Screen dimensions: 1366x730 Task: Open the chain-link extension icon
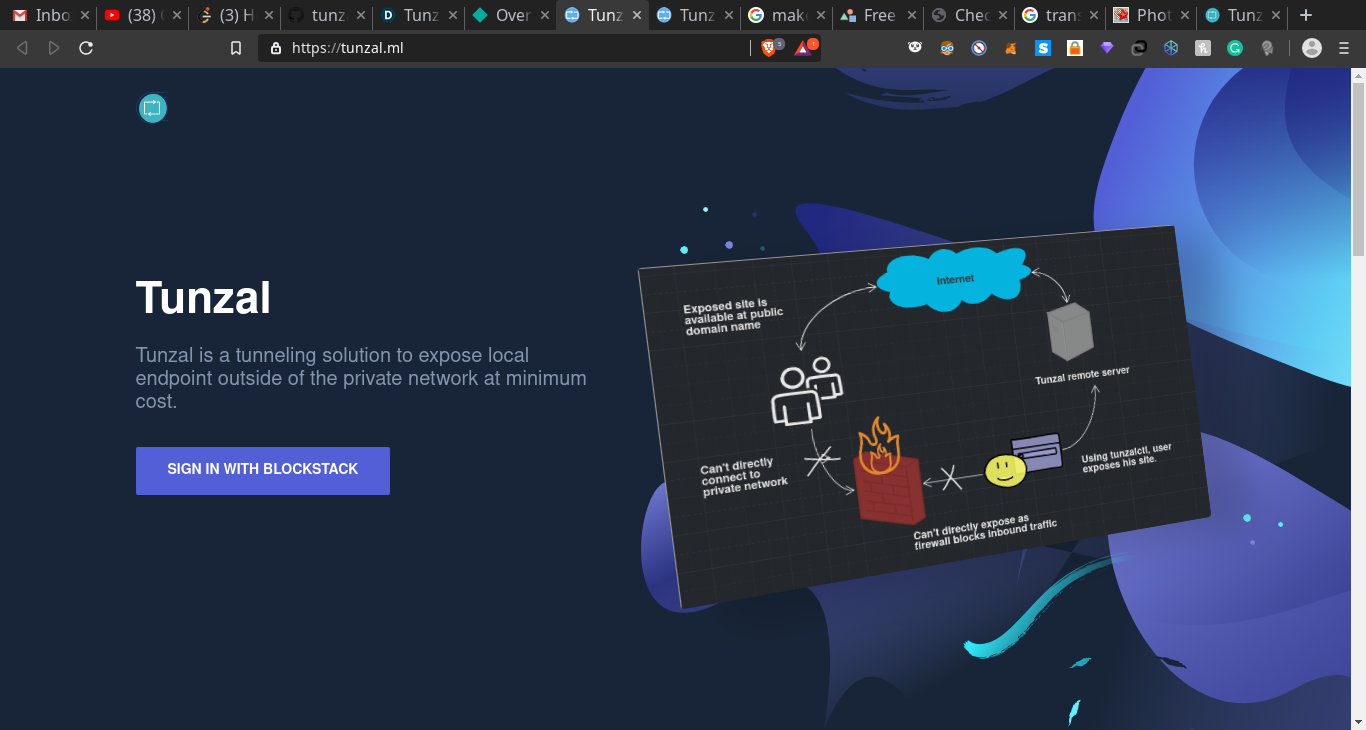click(x=1139, y=47)
